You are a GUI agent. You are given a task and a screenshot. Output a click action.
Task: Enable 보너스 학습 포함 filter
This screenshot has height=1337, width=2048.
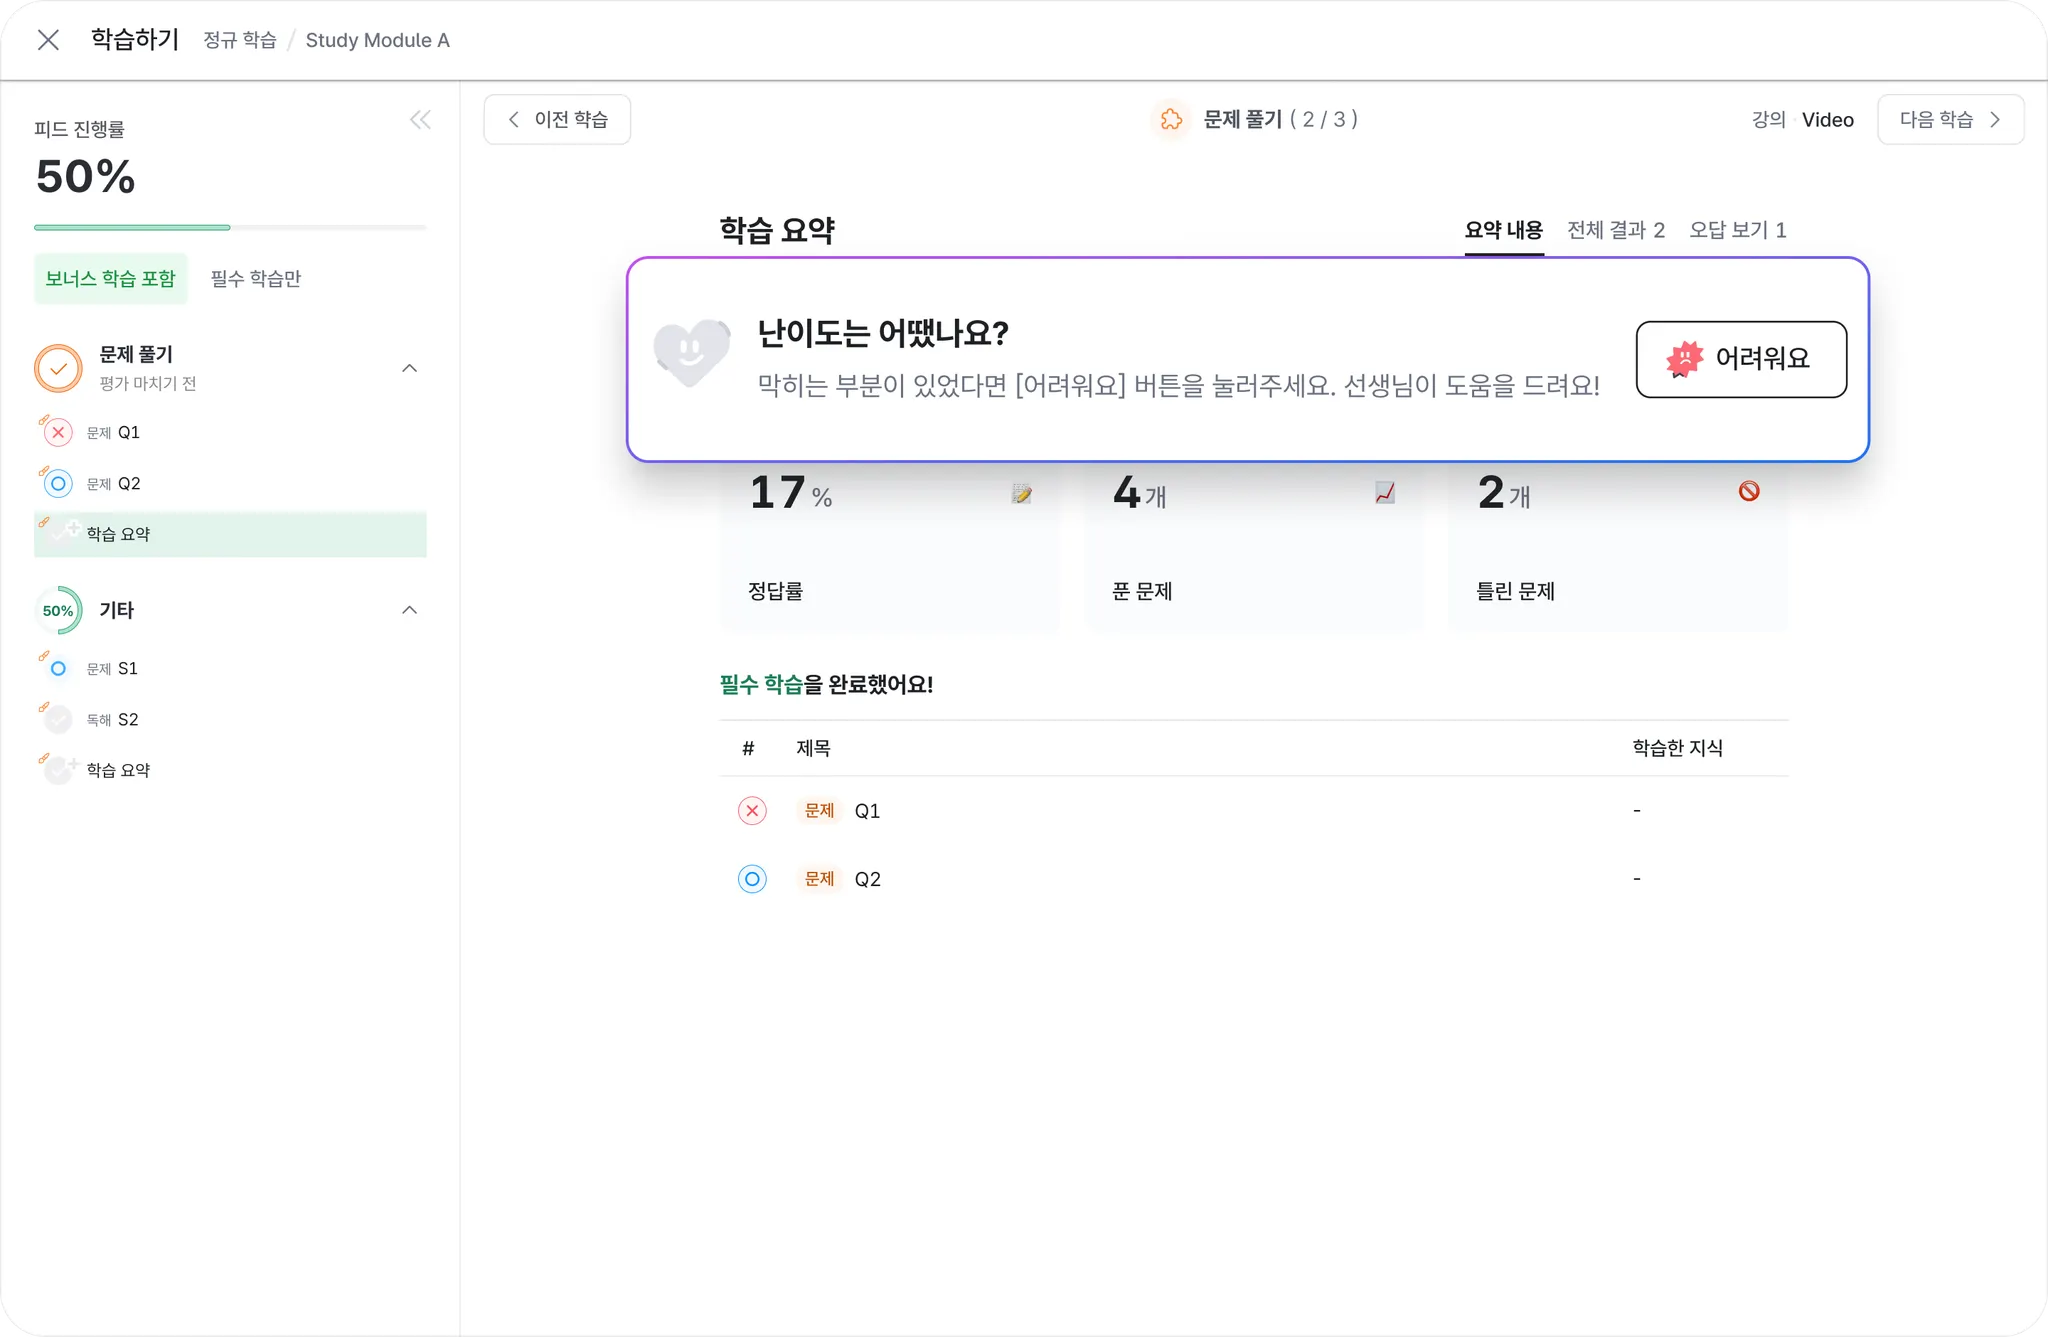pos(110,279)
